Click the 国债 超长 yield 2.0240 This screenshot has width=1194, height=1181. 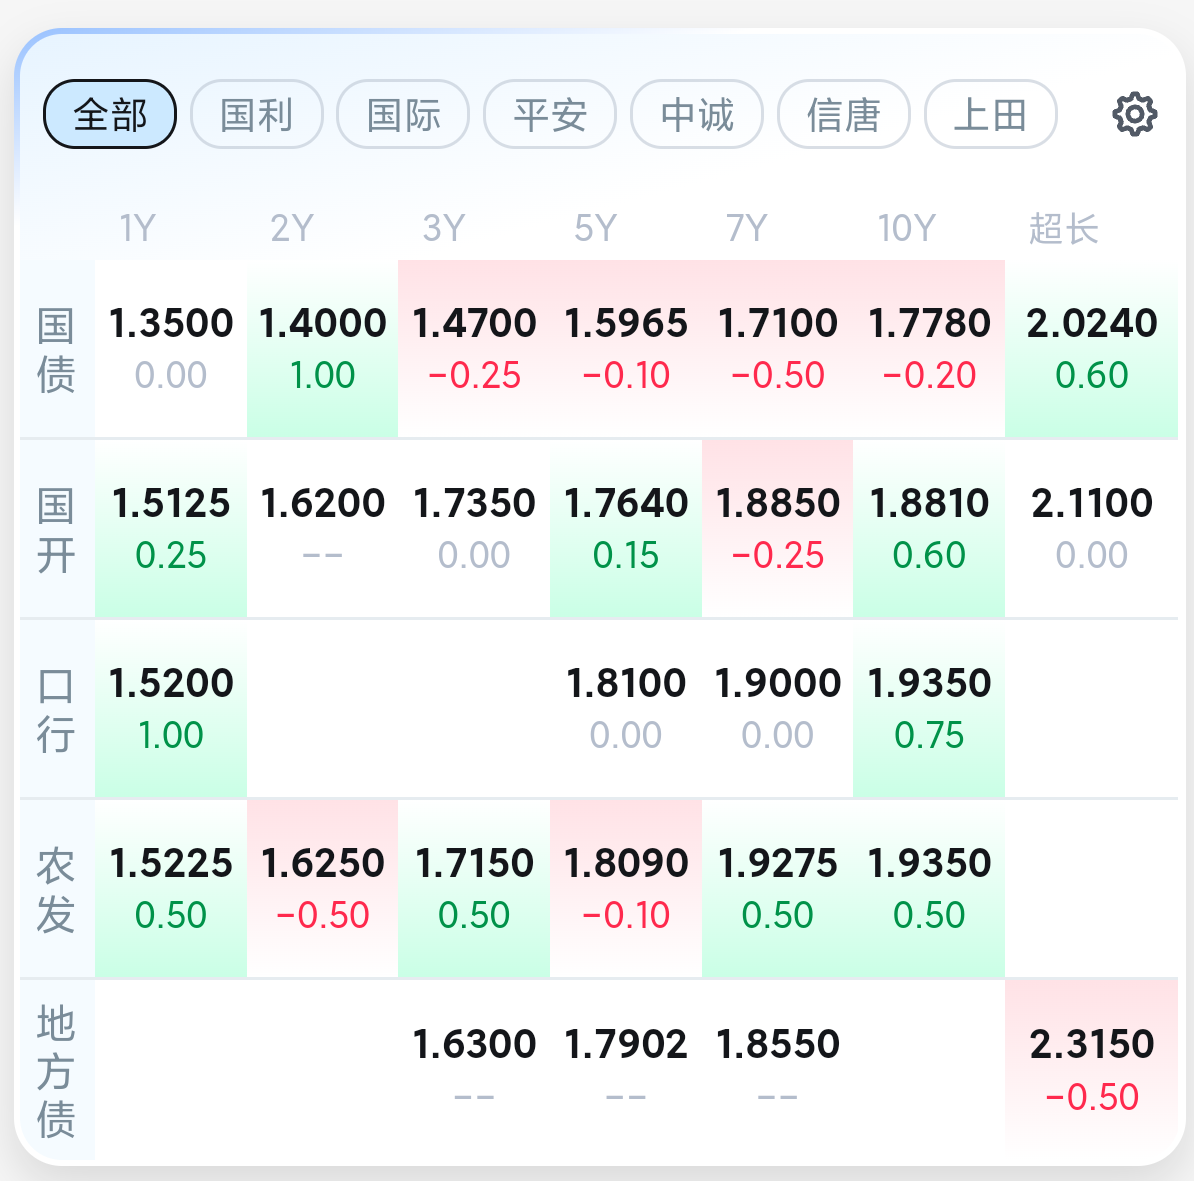tap(1091, 349)
